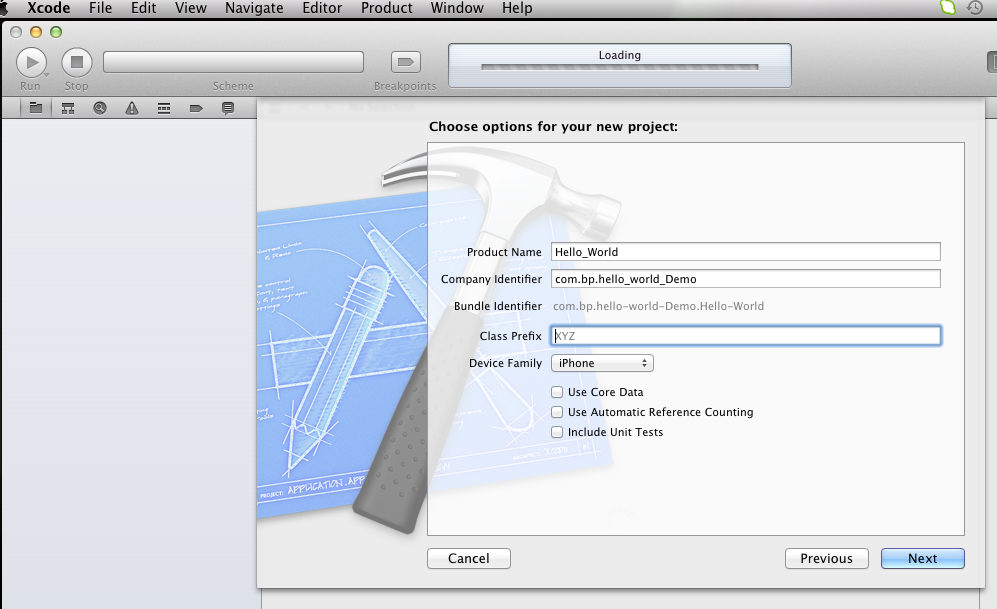This screenshot has height=609, width=997.
Task: Show the Search navigator icon
Action: click(x=100, y=108)
